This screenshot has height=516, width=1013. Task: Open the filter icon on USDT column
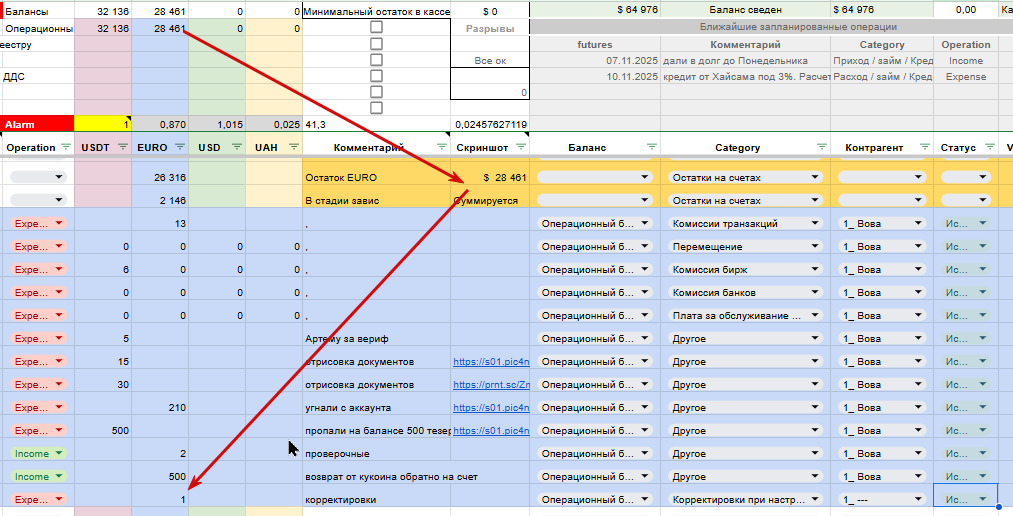pos(123,147)
